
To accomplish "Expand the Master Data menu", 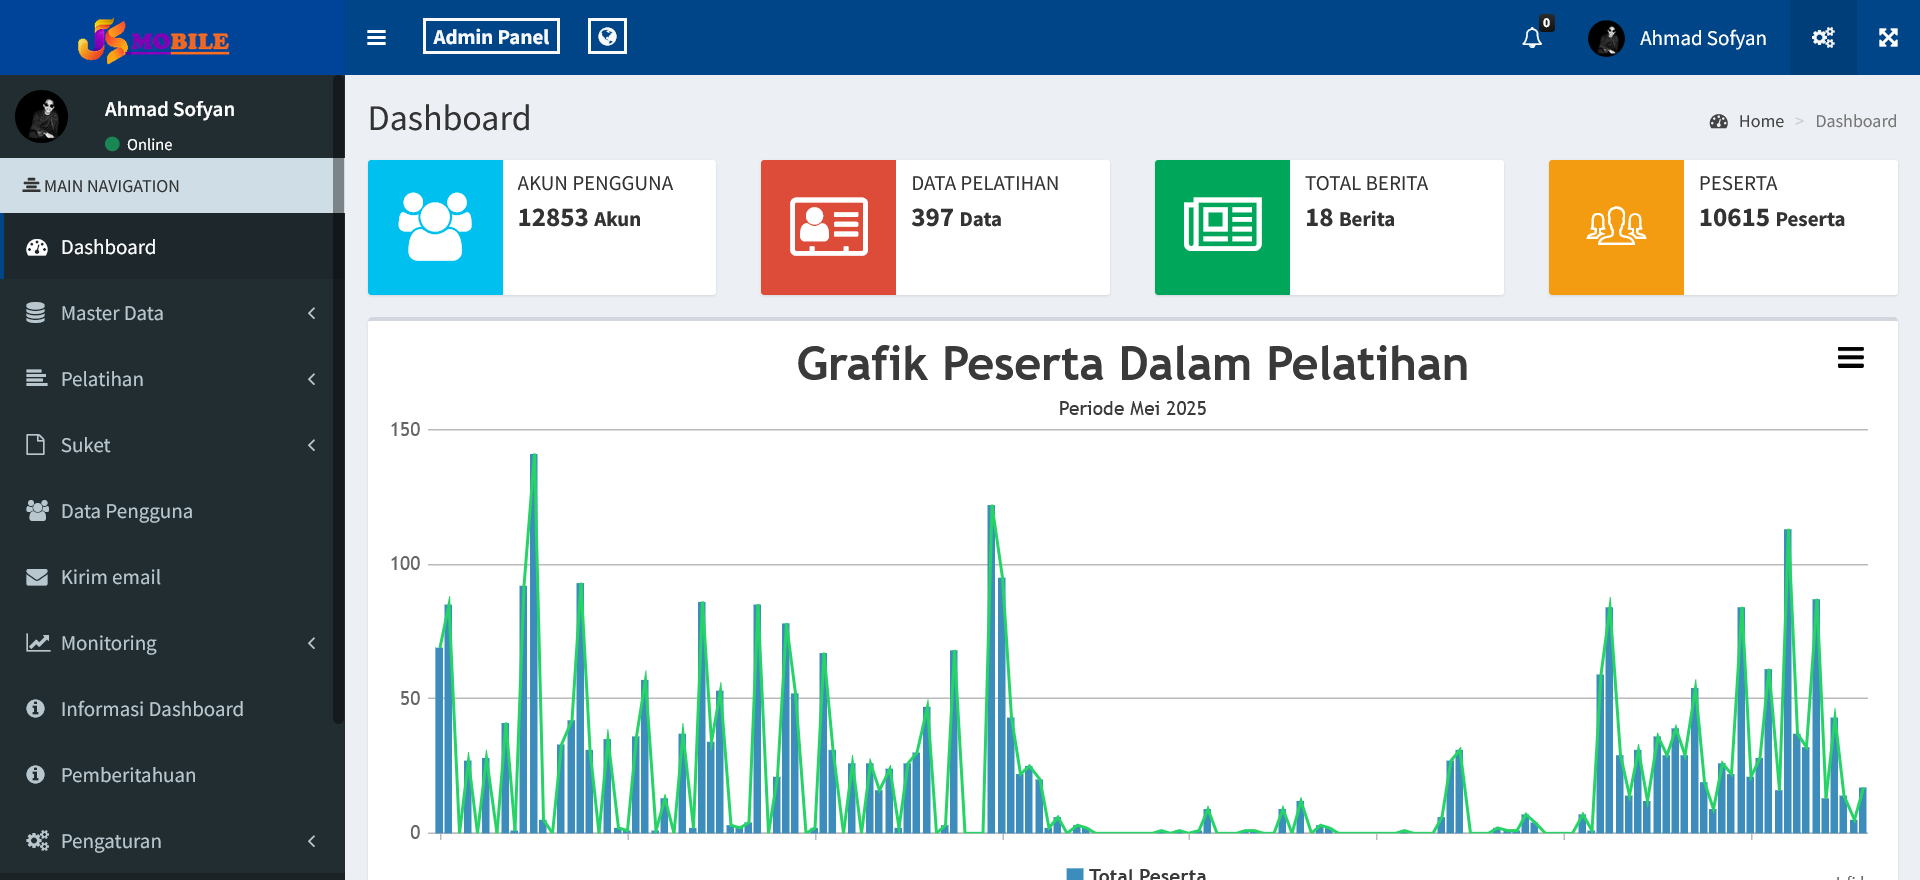I will click(x=170, y=313).
